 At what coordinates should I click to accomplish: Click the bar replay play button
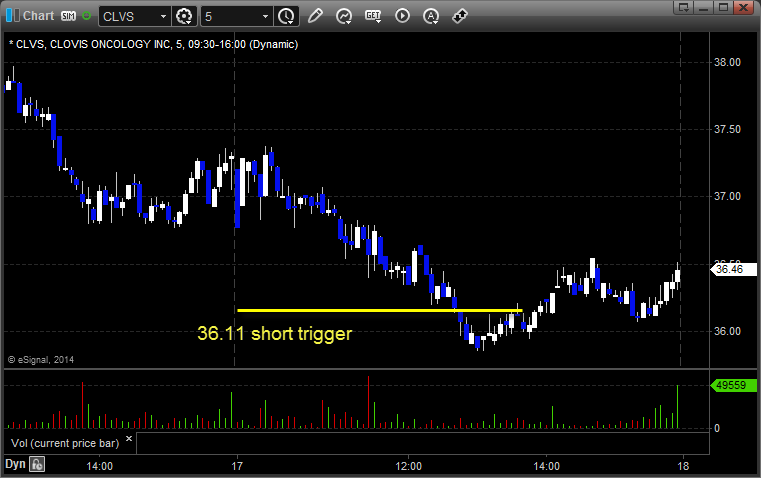point(402,16)
